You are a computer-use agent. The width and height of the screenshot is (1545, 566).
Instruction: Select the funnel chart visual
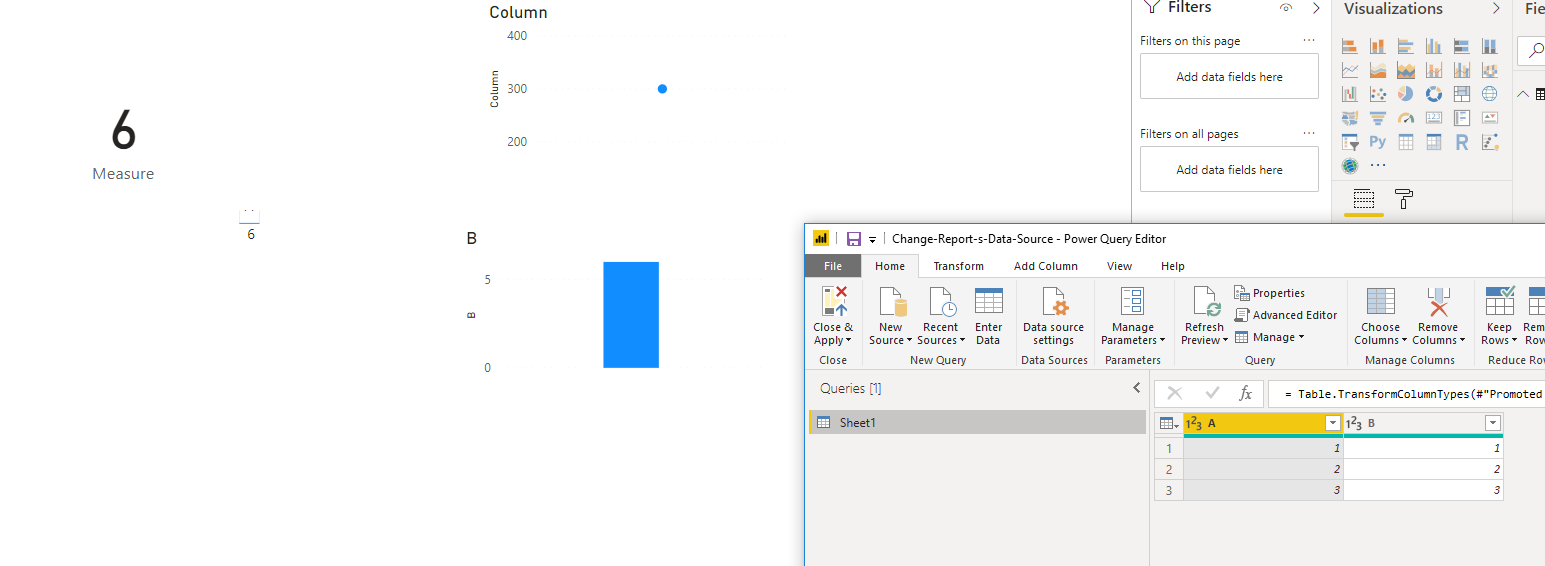tap(1378, 118)
